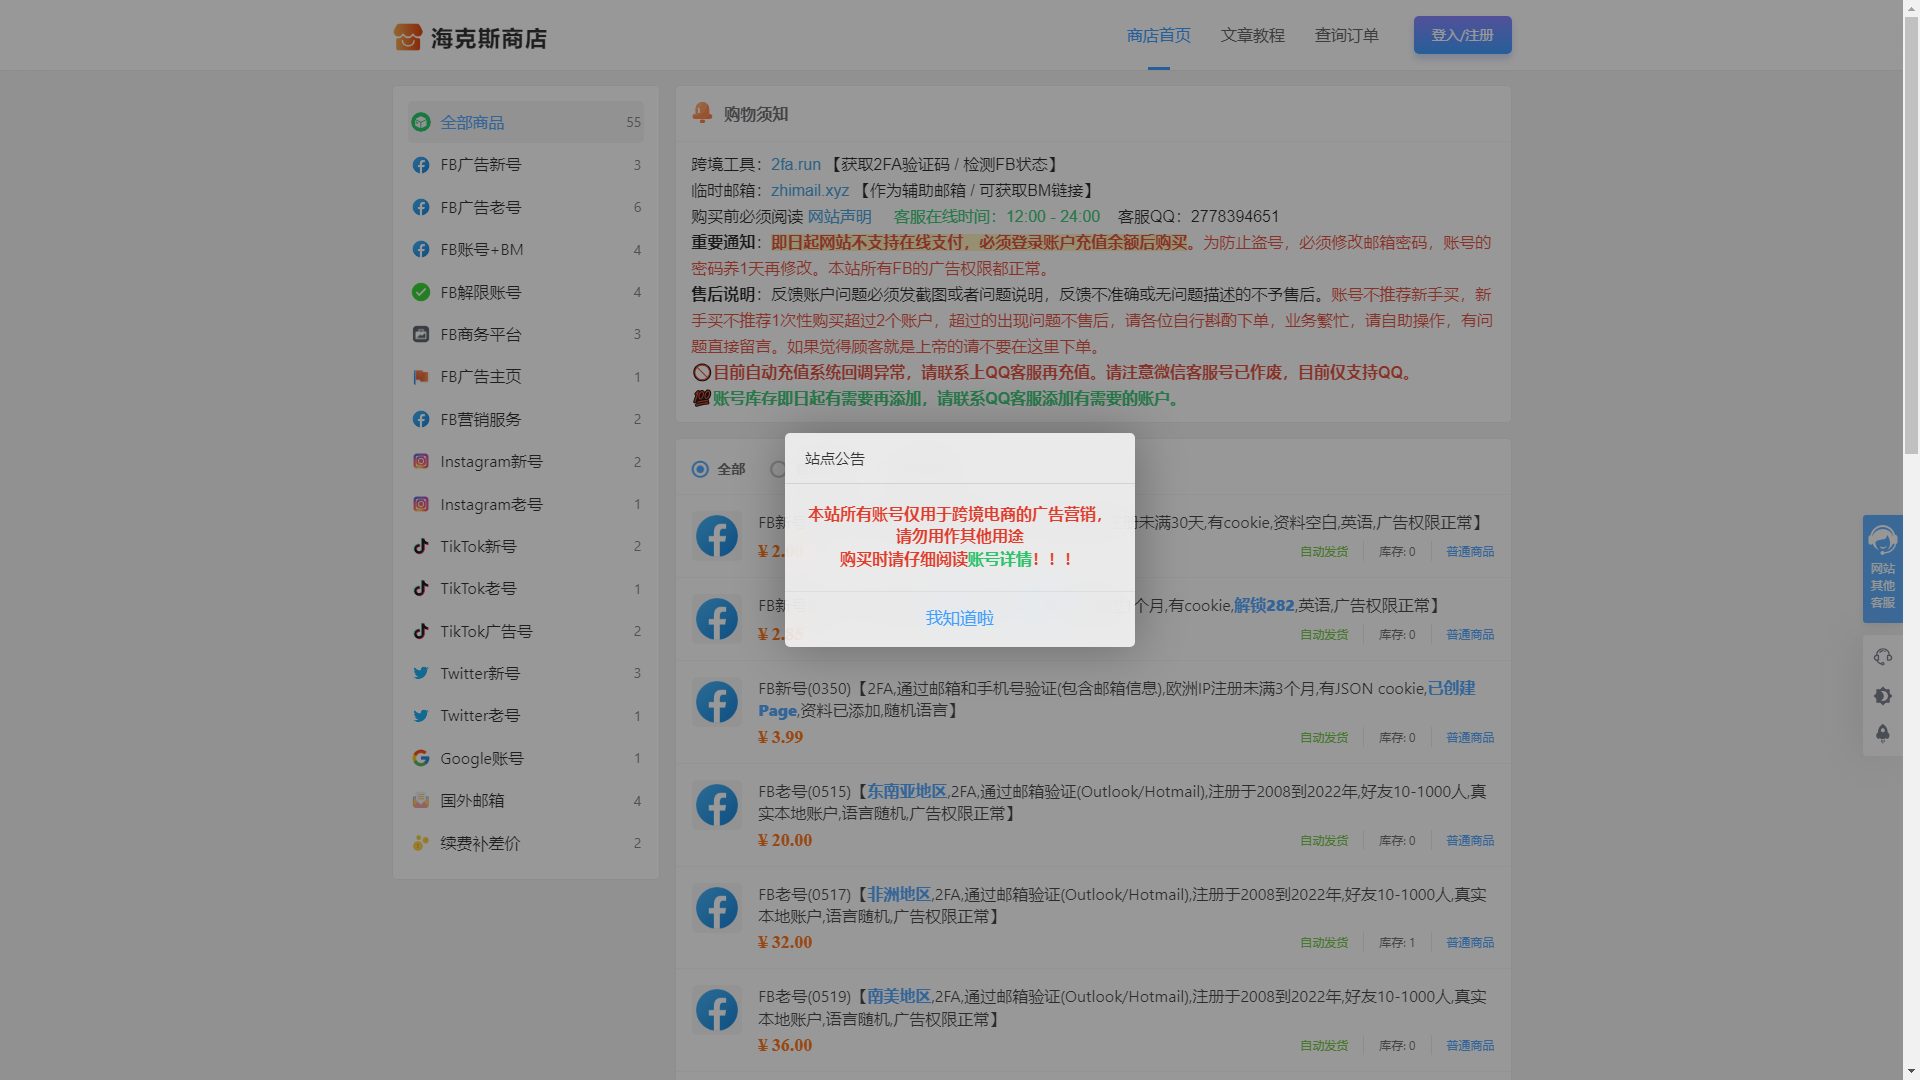
Task: Open the zhimail.xyz temporary mailbox link
Action: 809,190
